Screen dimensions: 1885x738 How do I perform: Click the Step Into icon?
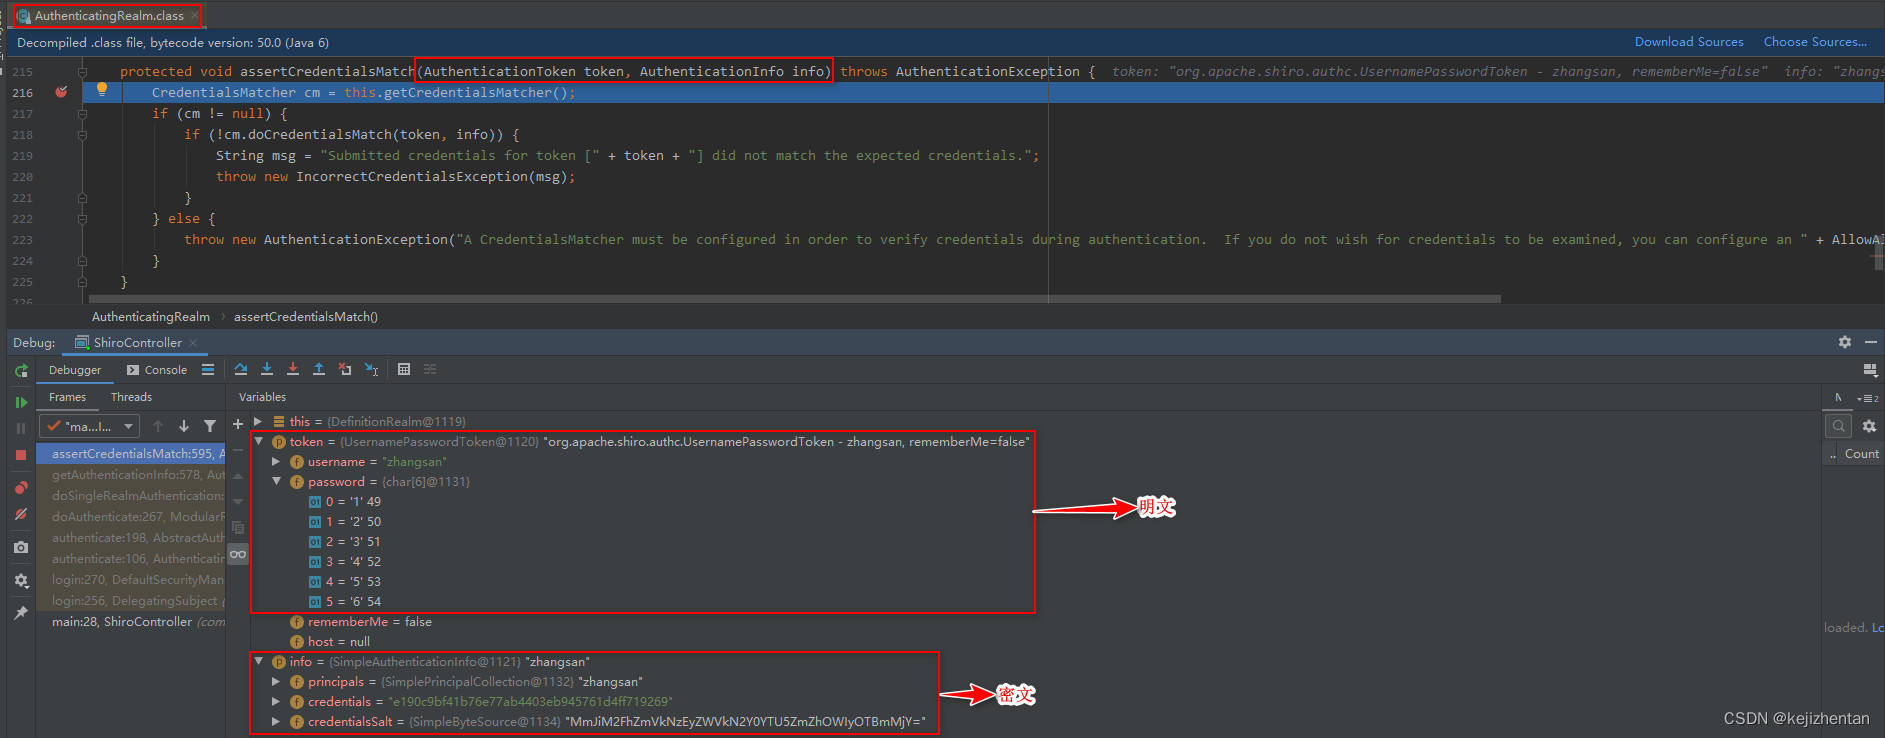coord(267,369)
